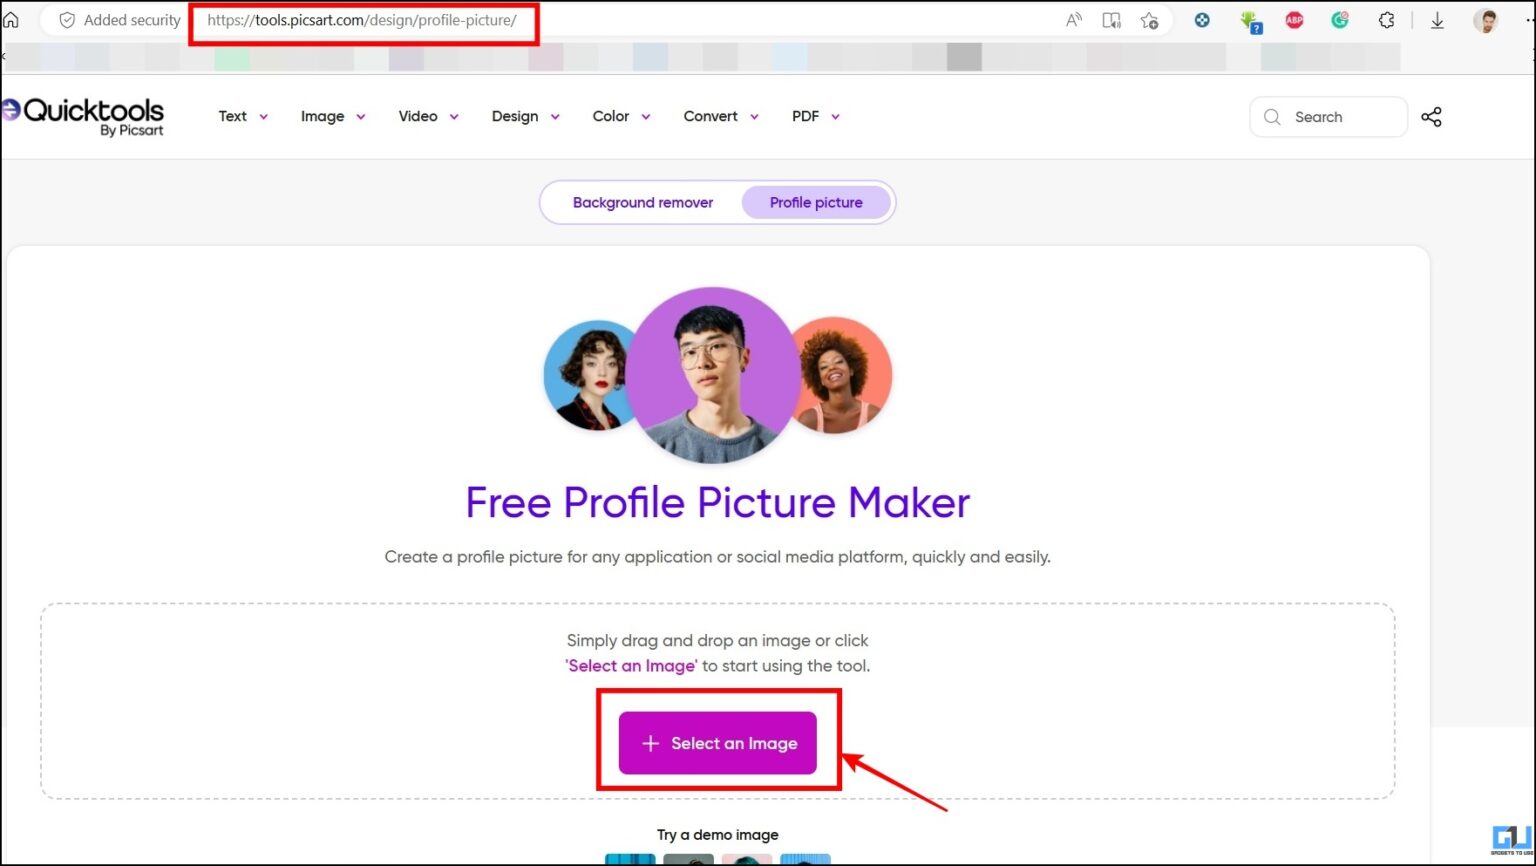Click the 'Select an Image' text link
1536x866 pixels.
tap(631, 665)
